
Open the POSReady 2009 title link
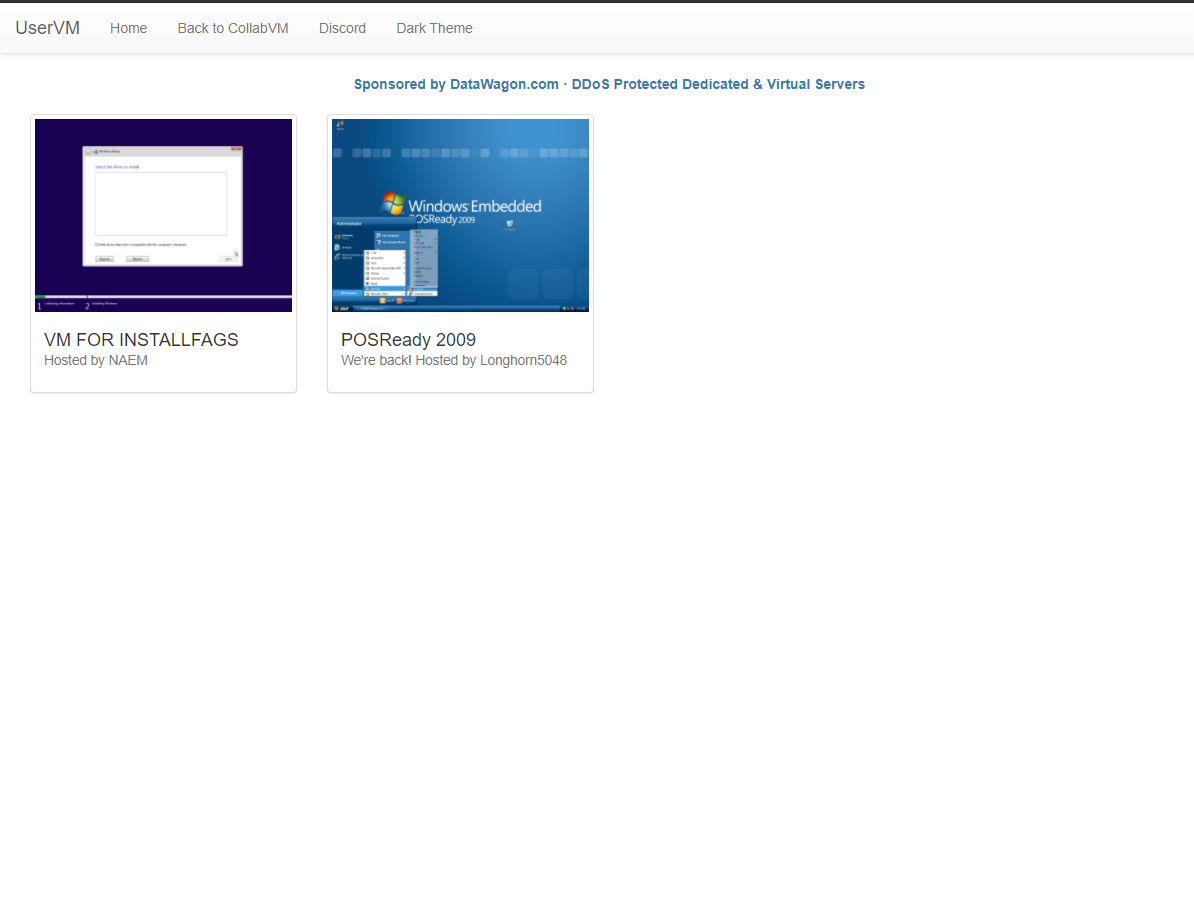(x=408, y=340)
